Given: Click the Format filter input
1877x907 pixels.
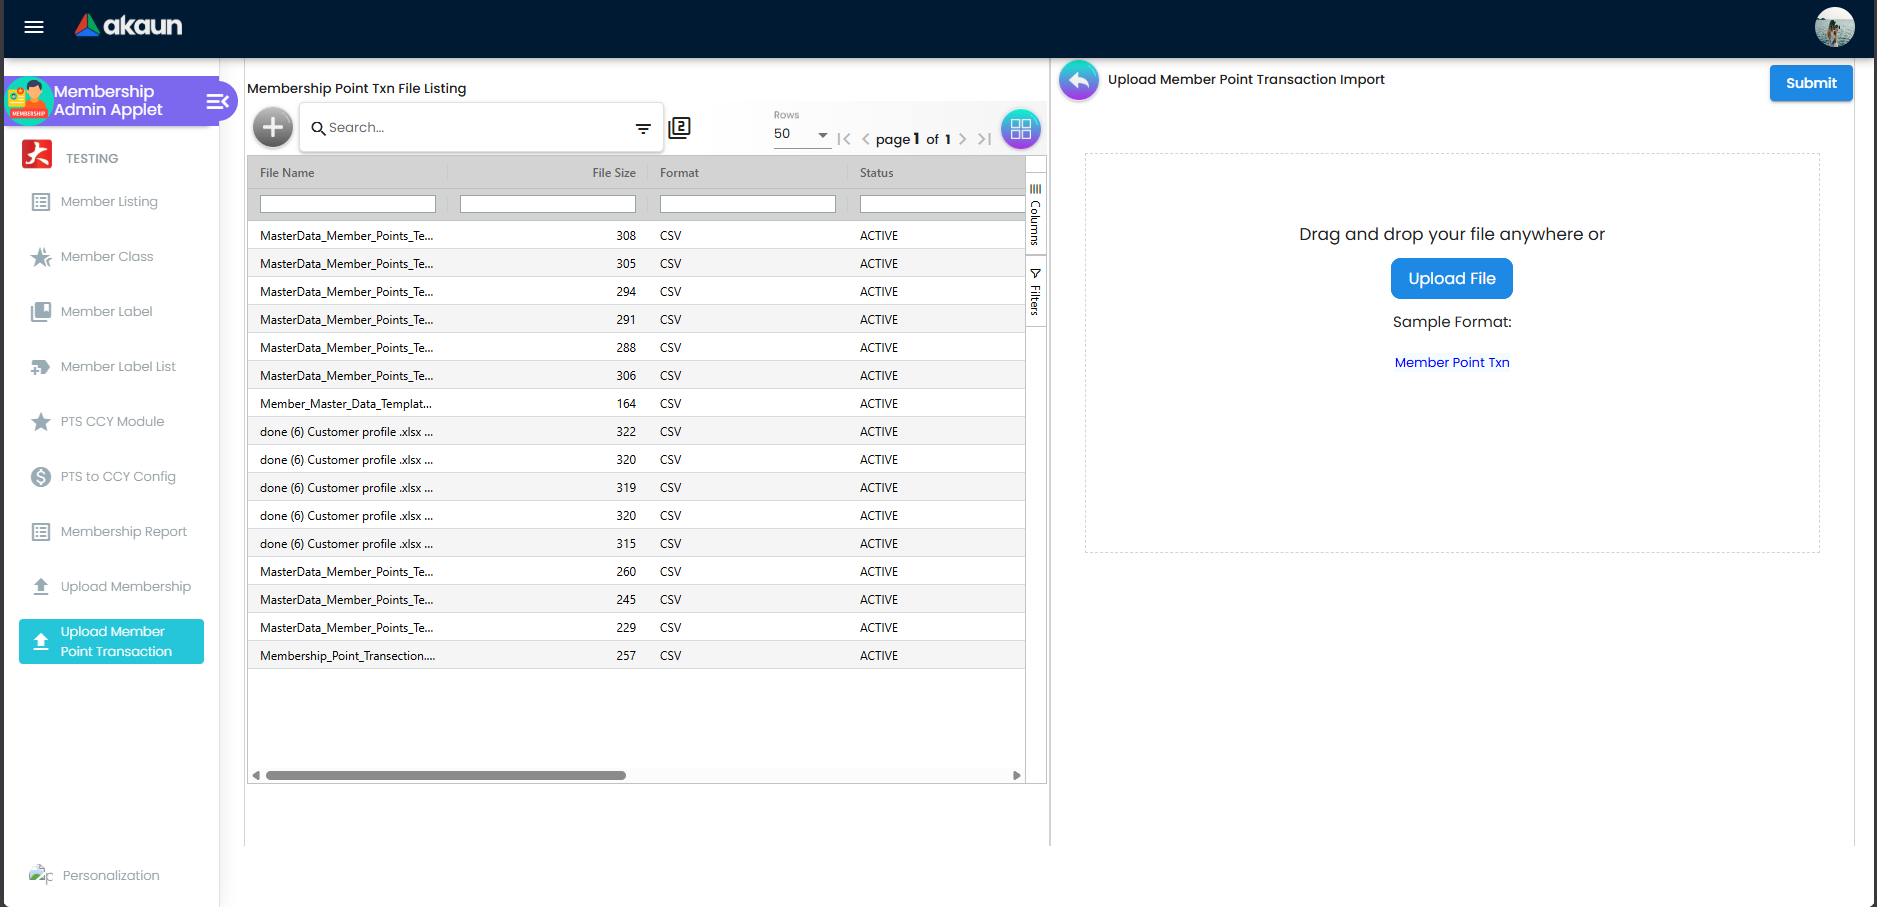Looking at the screenshot, I should 748,204.
